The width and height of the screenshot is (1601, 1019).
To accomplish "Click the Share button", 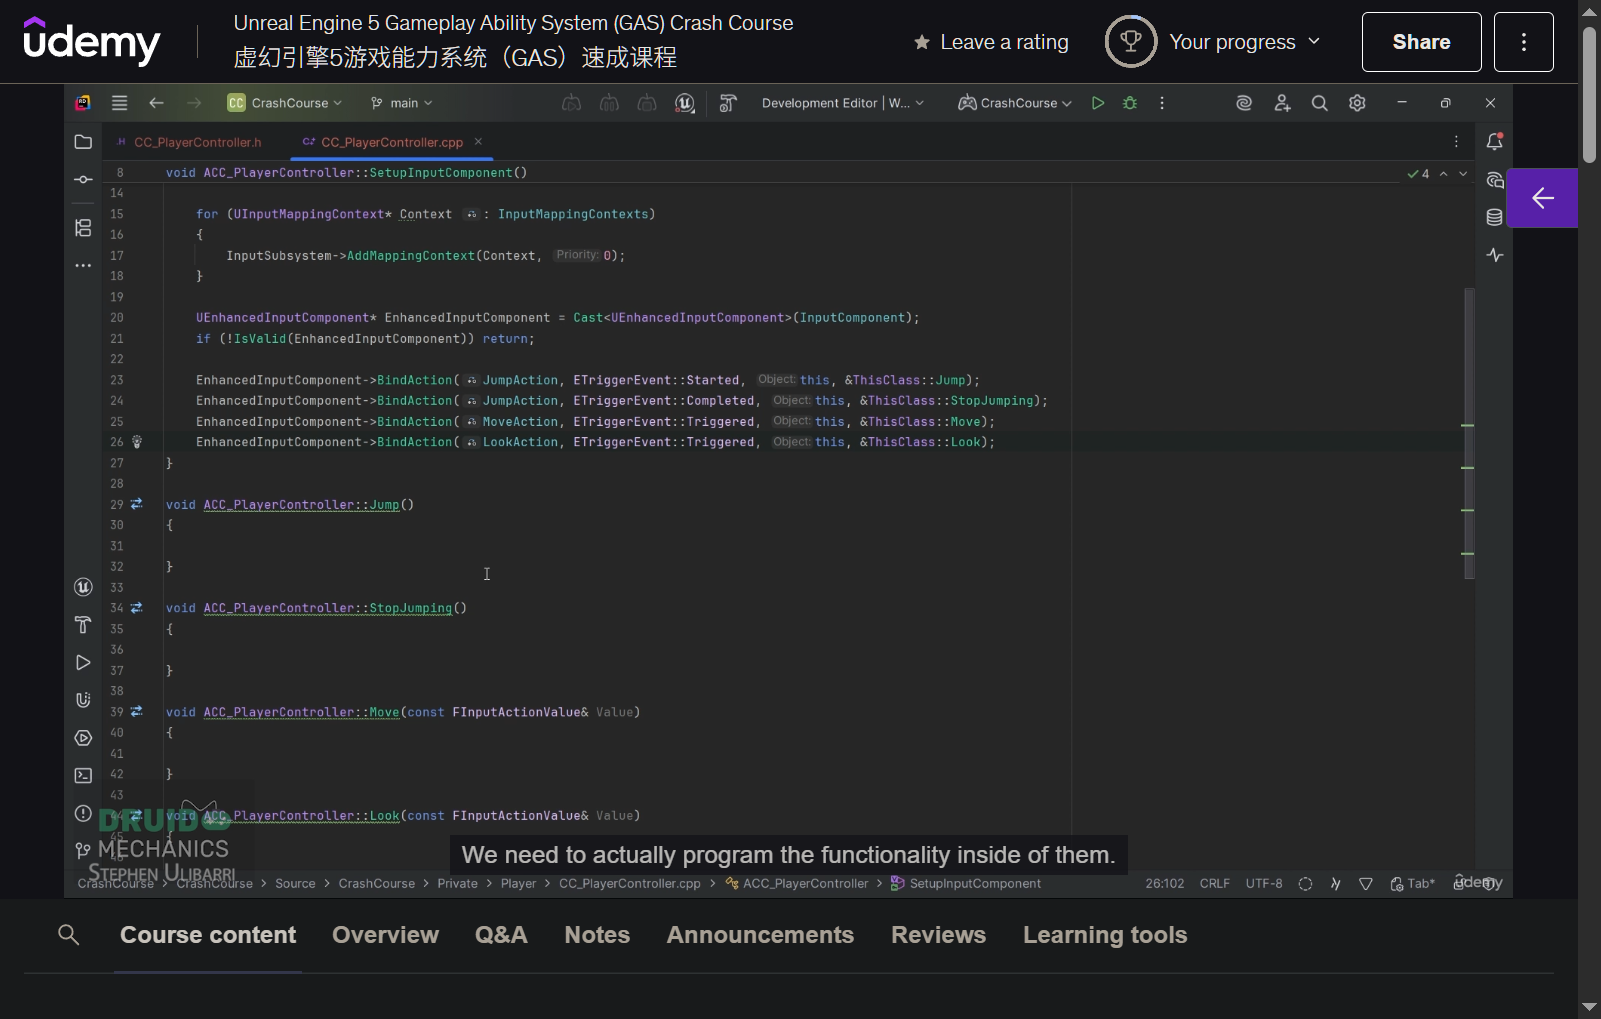I will [x=1421, y=42].
